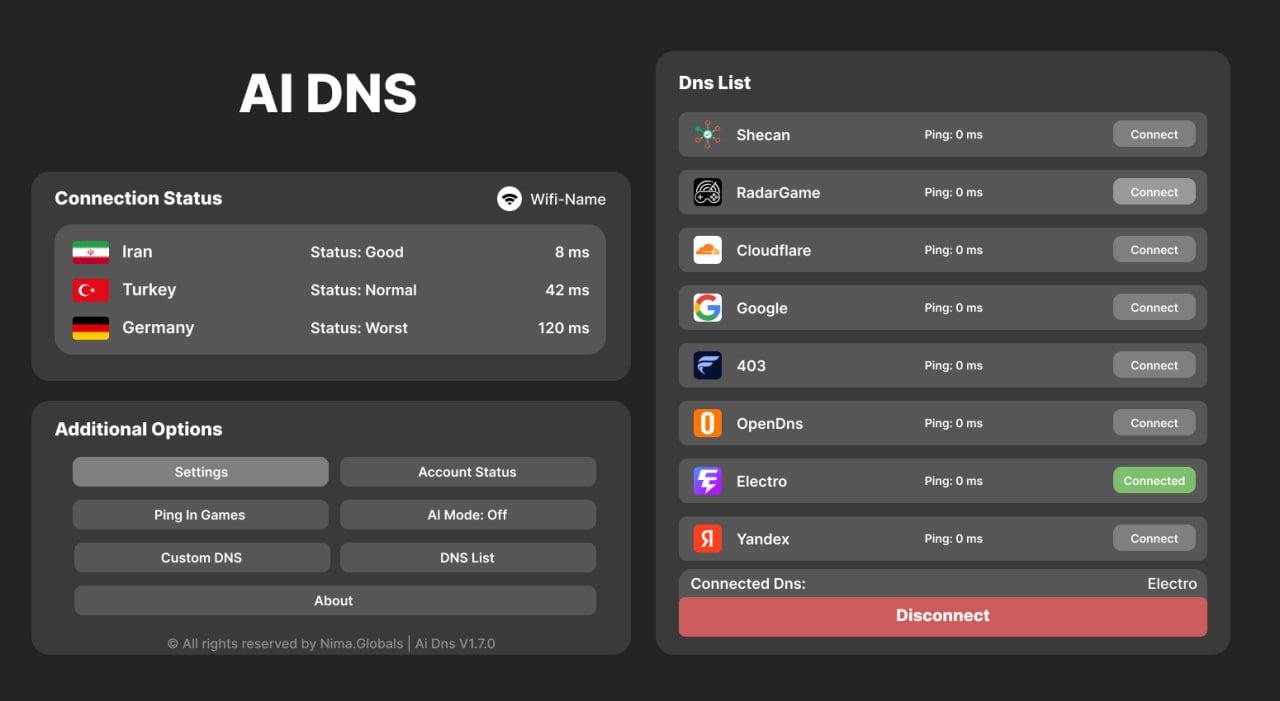Click the AI DNS title
Screen dimensions: 1280x701
tap(328, 94)
